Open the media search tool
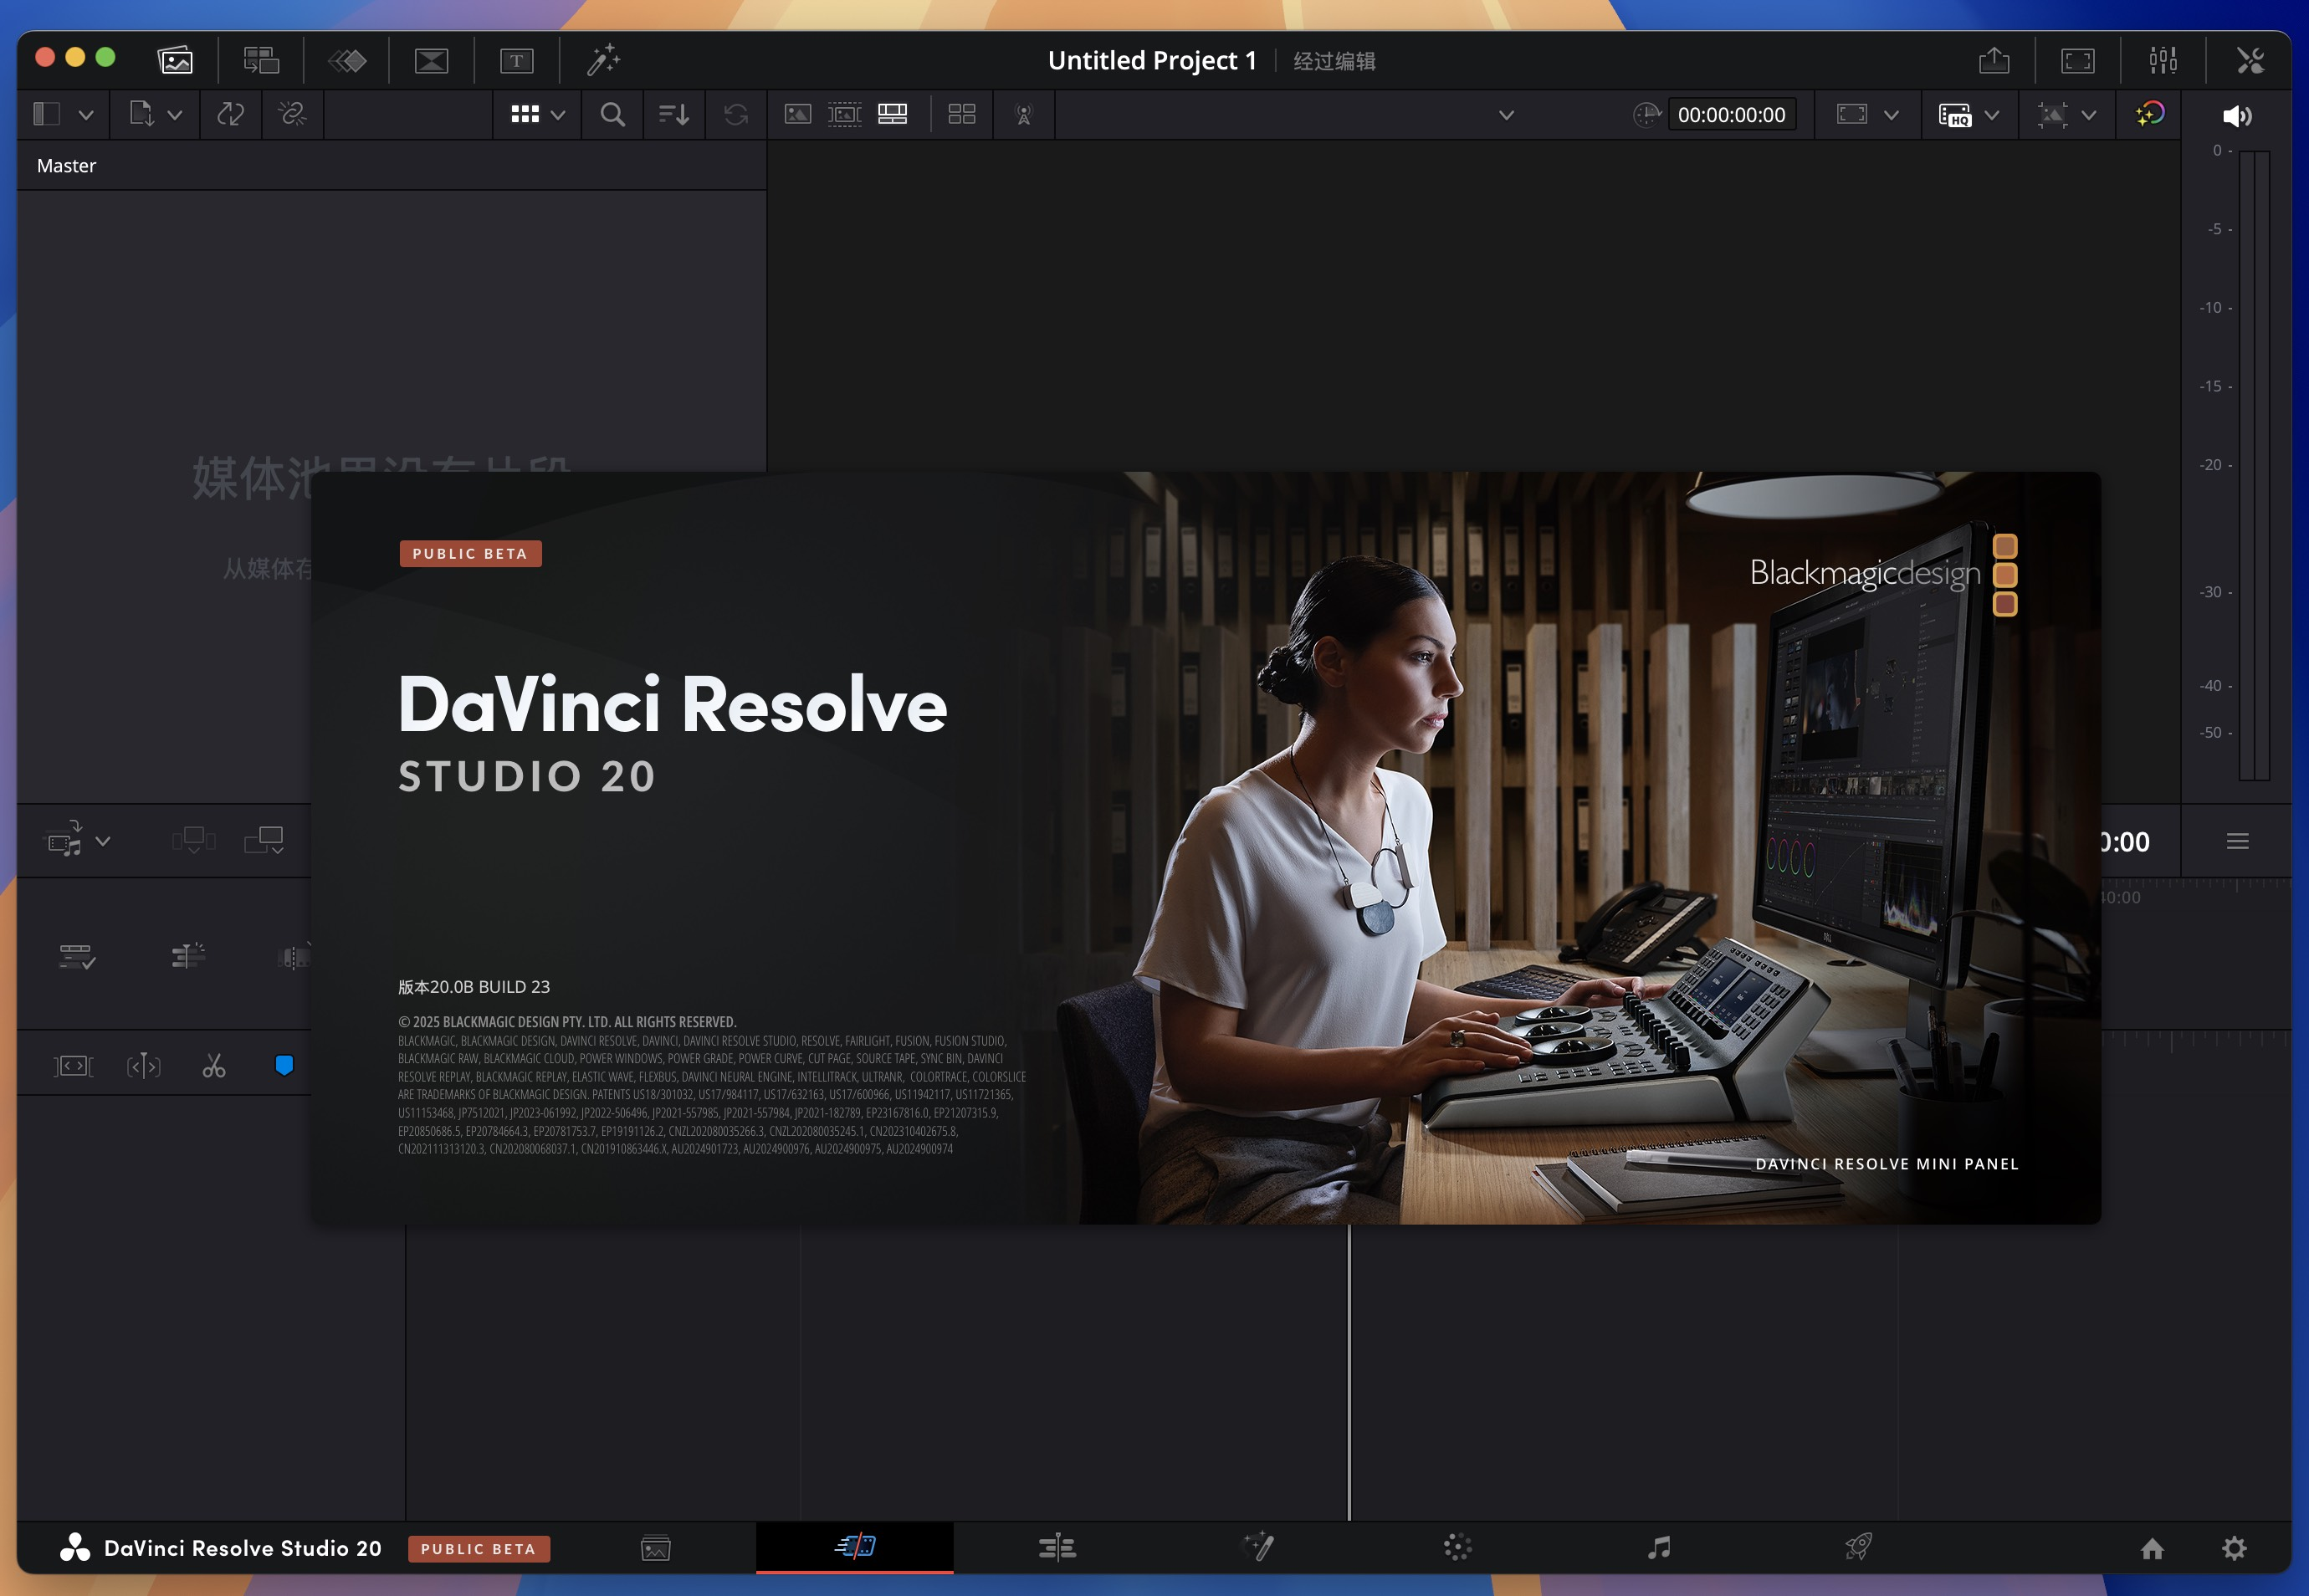This screenshot has width=2309, height=1596. pyautogui.click(x=612, y=114)
